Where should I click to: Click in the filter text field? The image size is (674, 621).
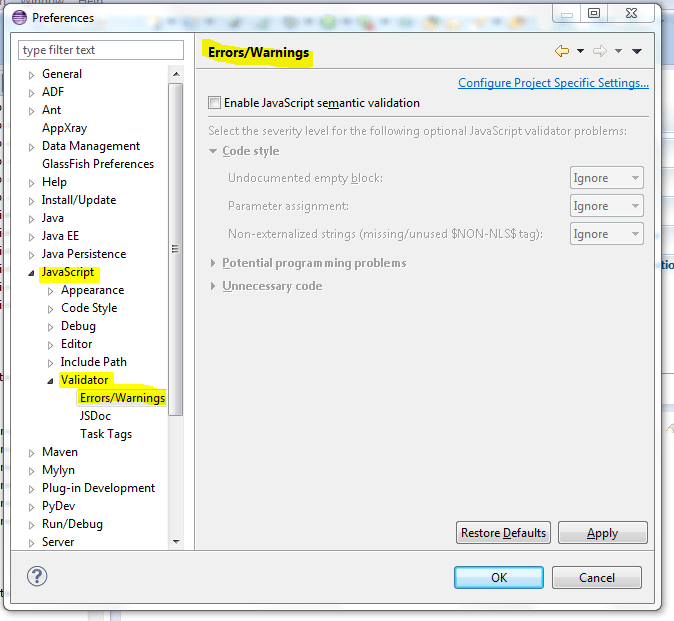pos(101,50)
